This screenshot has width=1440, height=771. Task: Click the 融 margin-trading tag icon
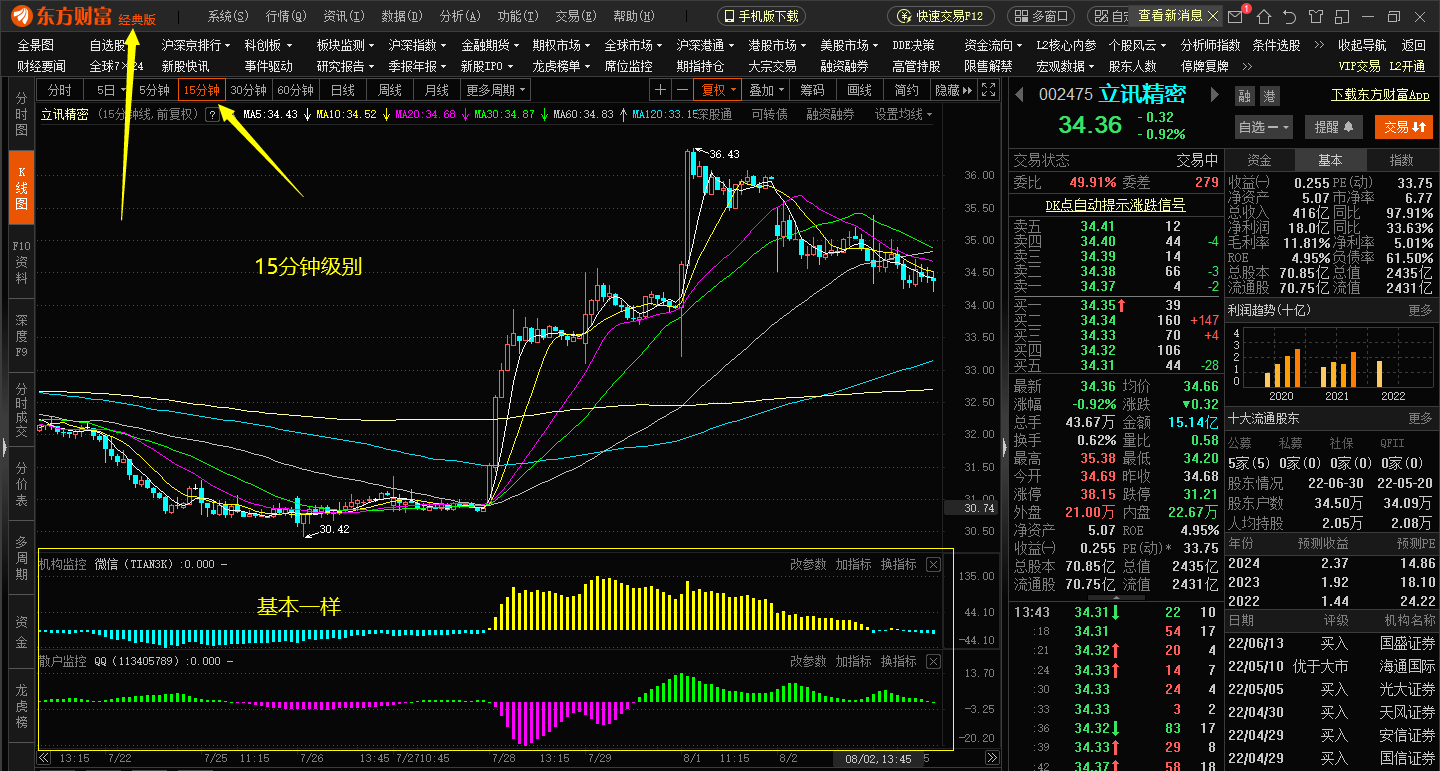pos(1245,96)
